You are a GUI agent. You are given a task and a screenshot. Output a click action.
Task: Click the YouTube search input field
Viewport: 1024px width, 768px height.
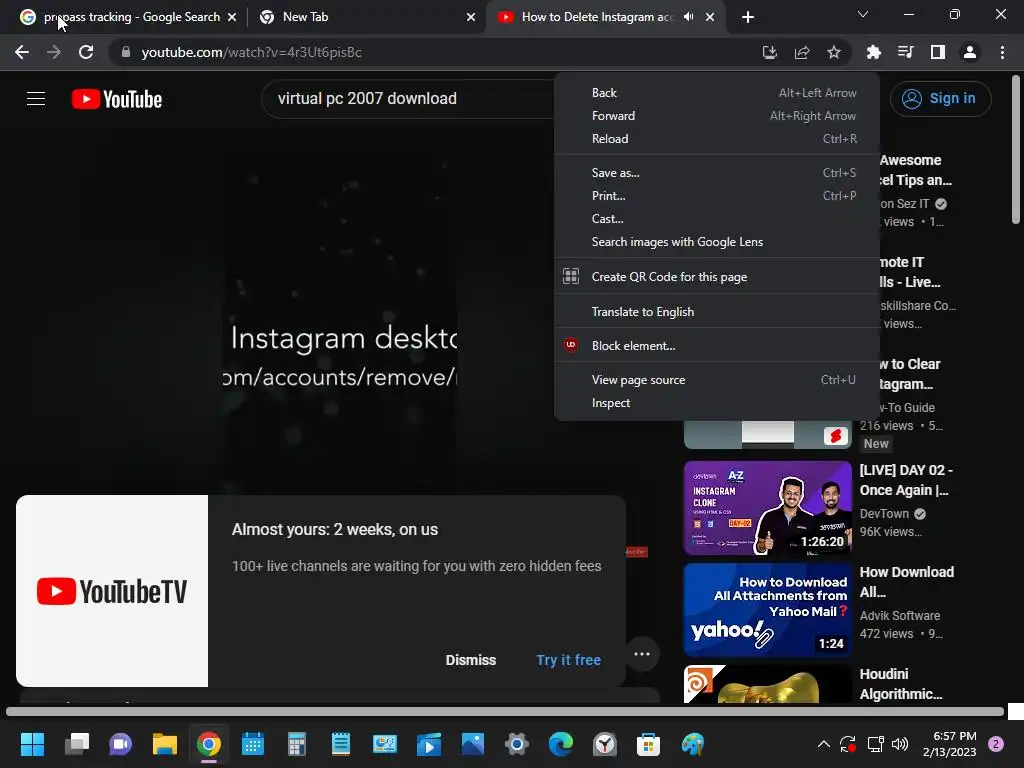point(408,99)
